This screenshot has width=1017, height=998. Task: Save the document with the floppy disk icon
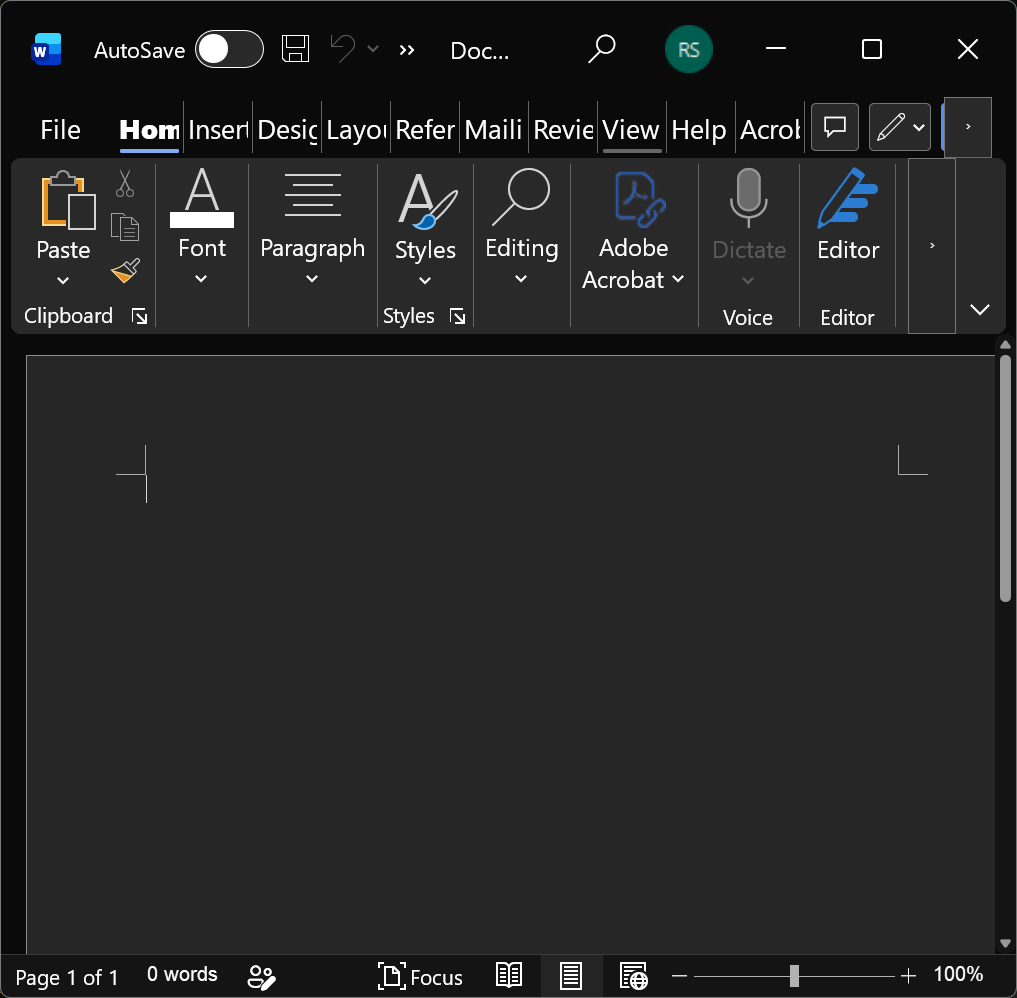tap(295, 49)
